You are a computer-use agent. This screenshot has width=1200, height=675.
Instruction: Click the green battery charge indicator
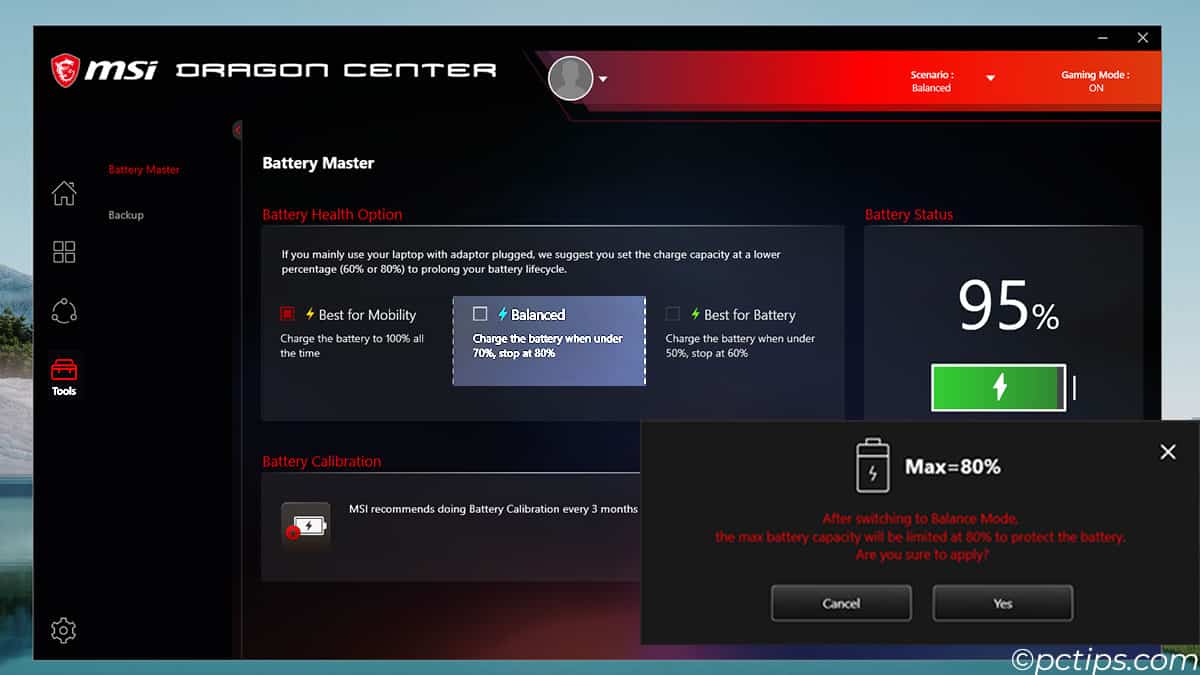[x=998, y=387]
